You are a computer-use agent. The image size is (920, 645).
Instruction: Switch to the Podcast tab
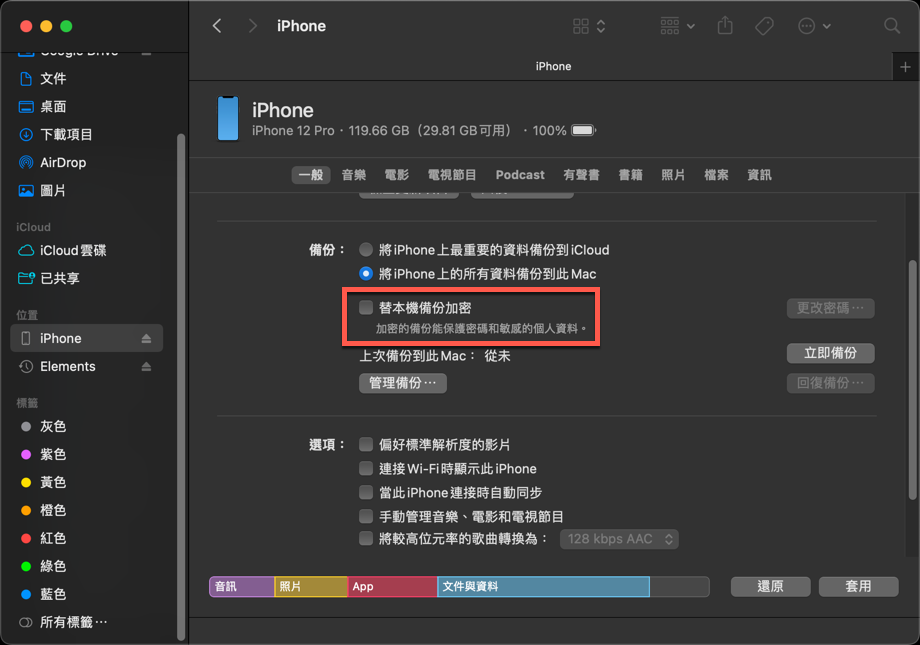[x=520, y=175]
